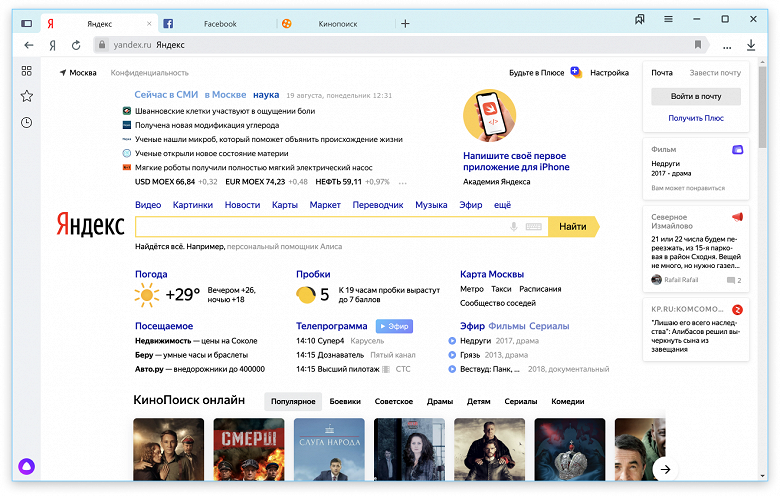Click the page vertical scrollbar thumb
The width and height of the screenshot is (780, 496).
click(x=763, y=107)
